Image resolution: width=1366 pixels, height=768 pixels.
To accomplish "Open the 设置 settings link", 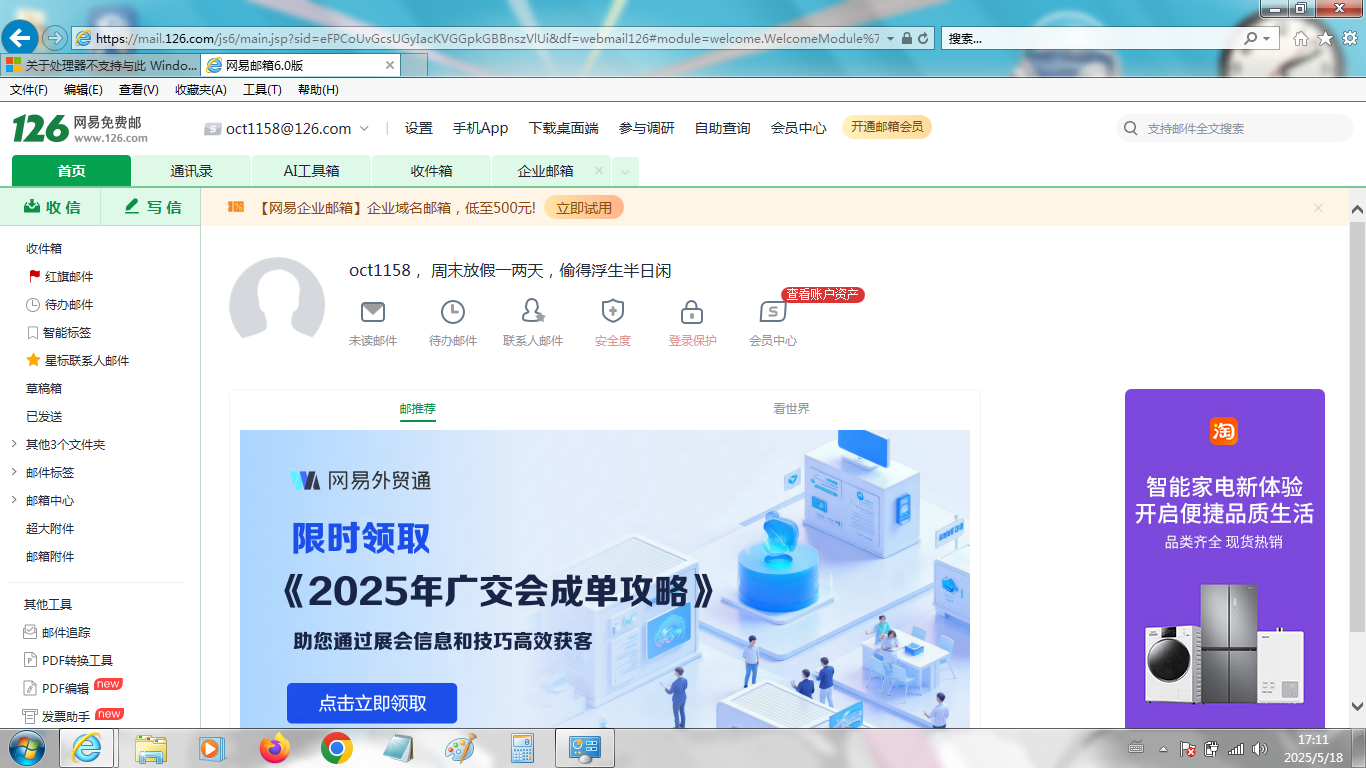I will [419, 128].
